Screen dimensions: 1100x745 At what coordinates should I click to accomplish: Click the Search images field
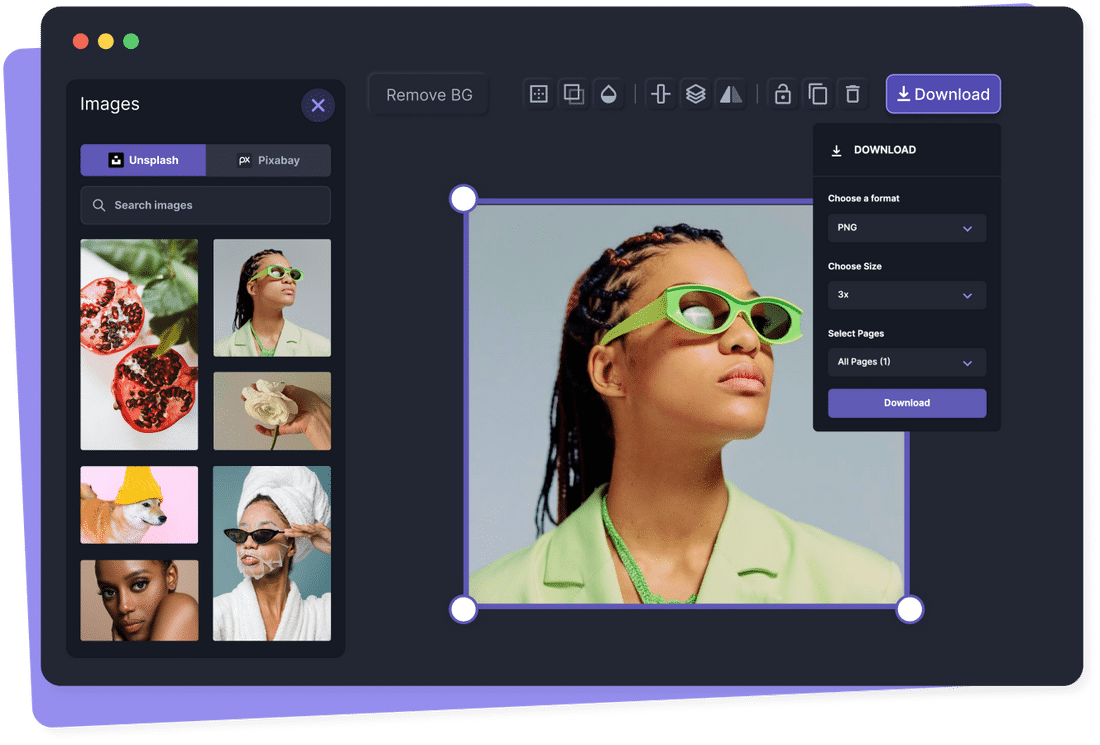click(x=206, y=205)
